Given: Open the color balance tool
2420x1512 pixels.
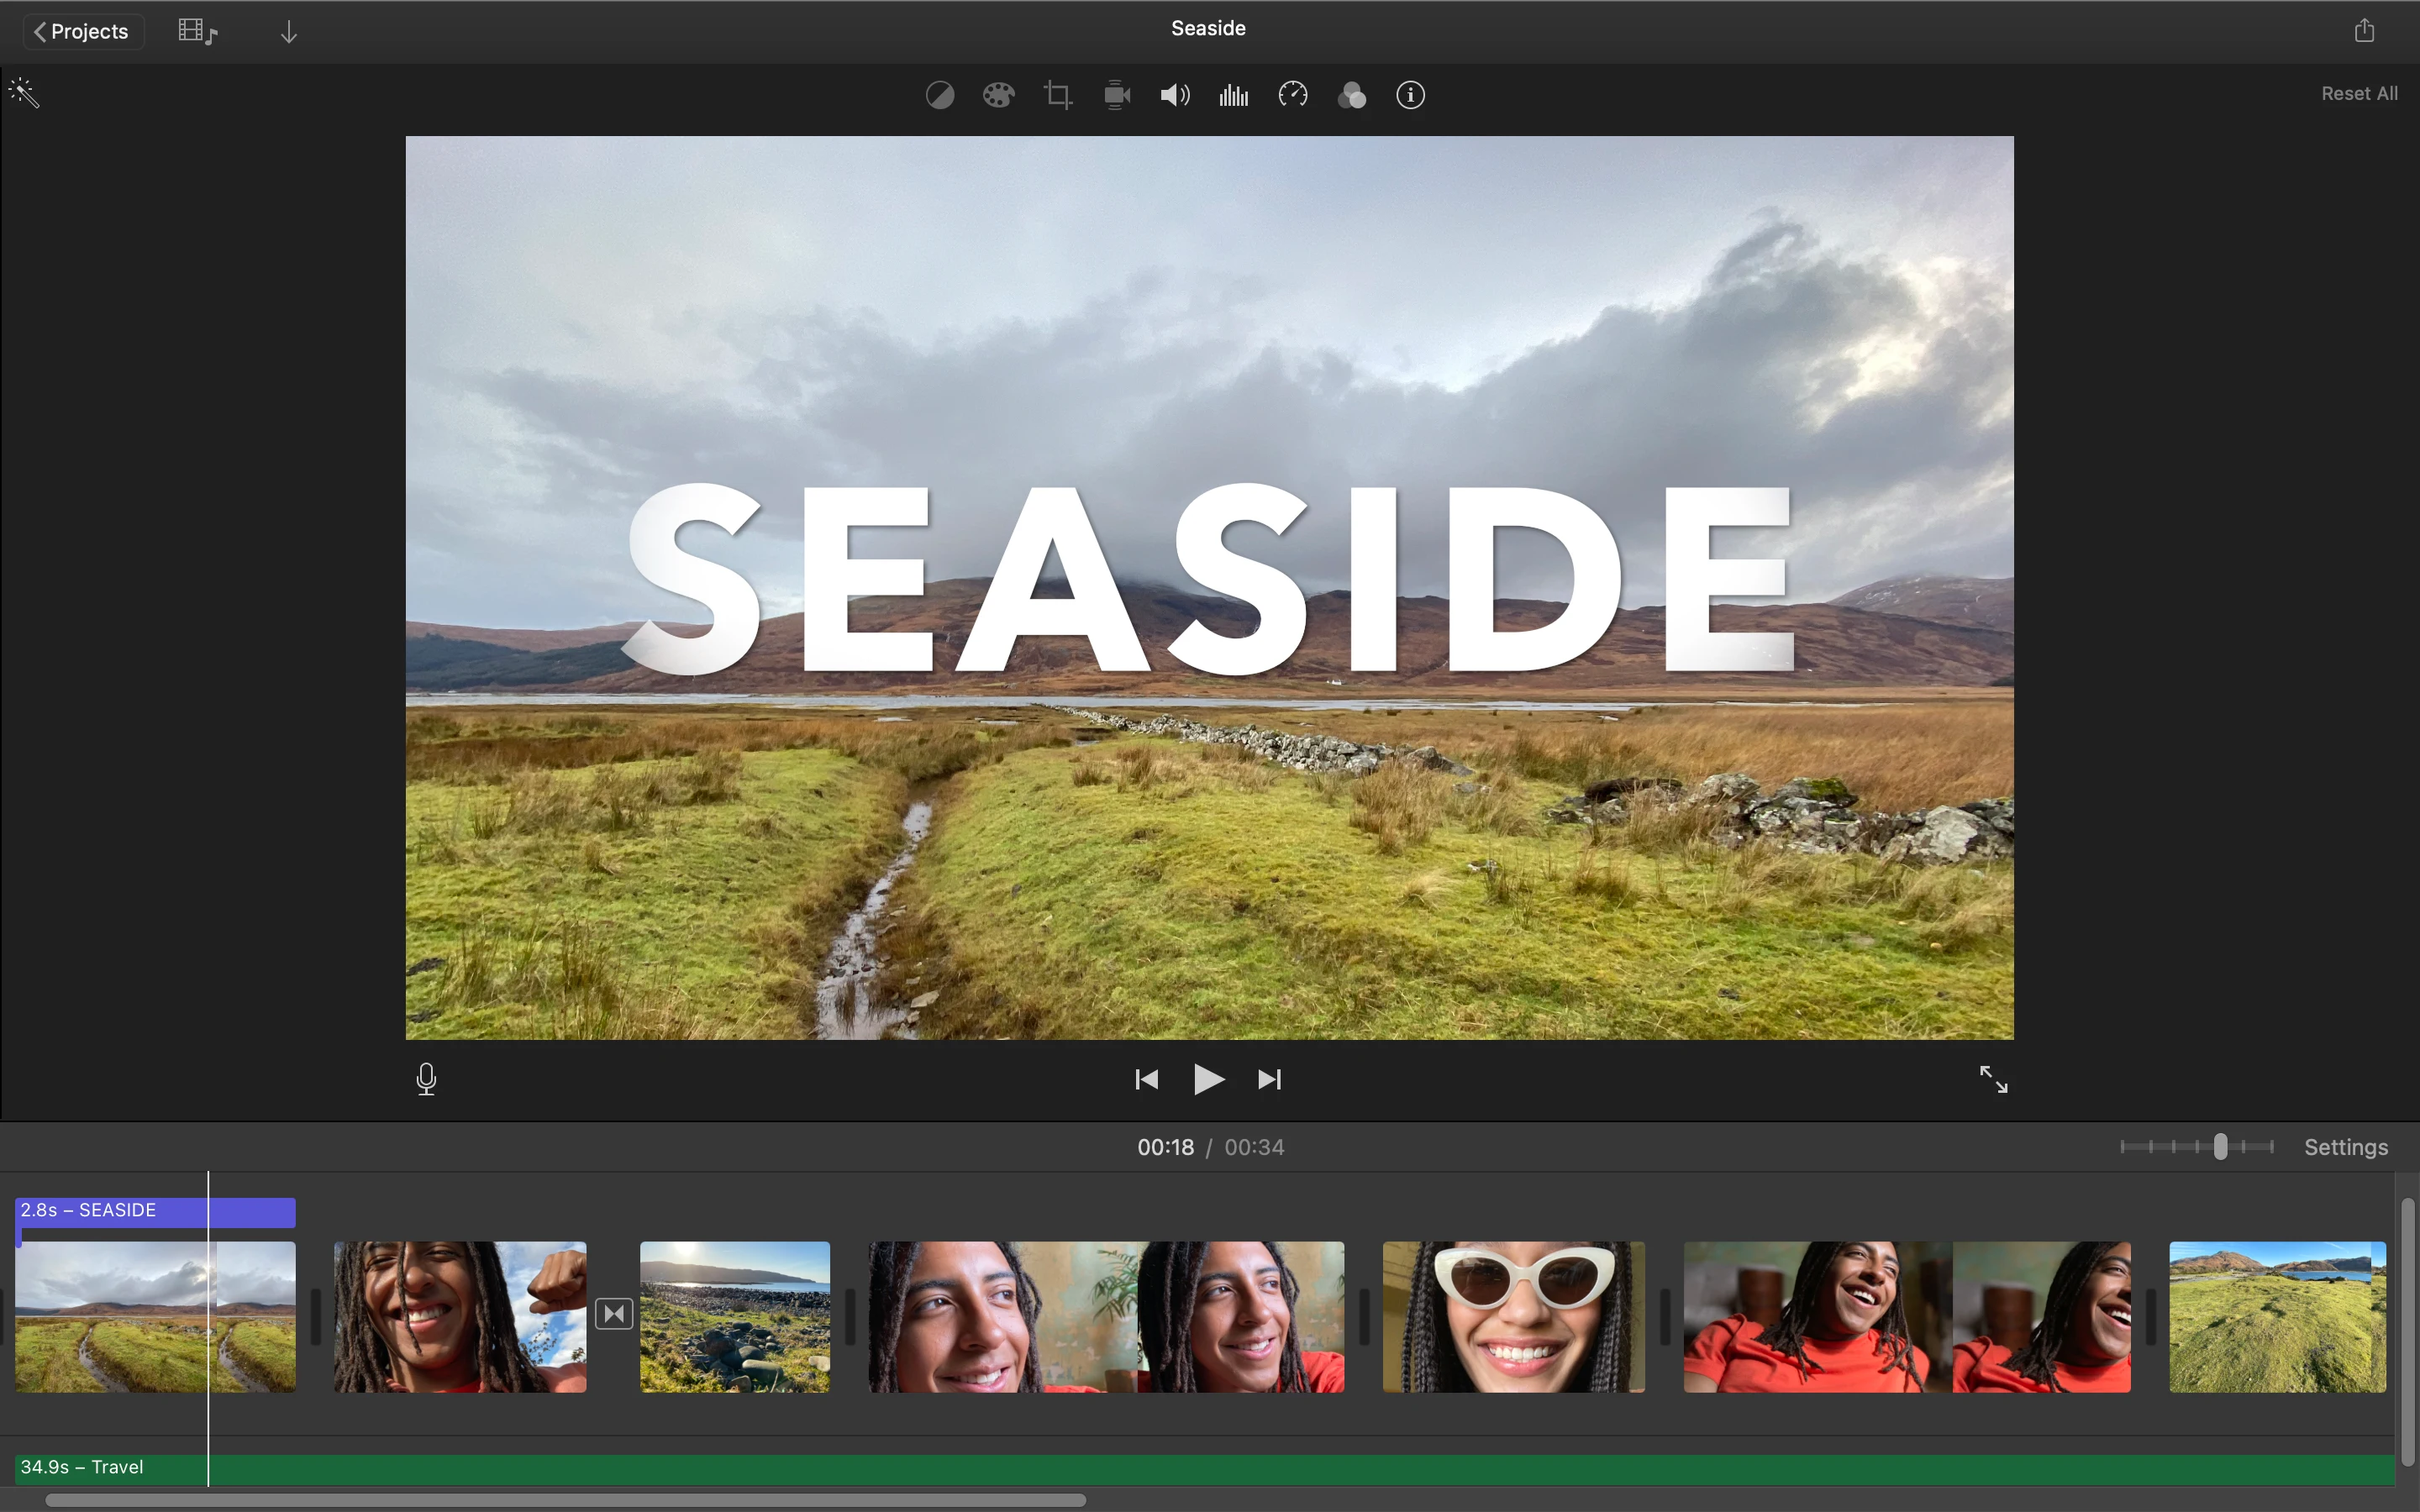Looking at the screenshot, I should (x=939, y=94).
